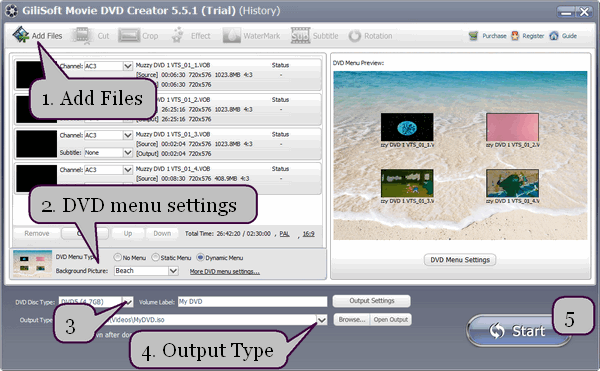Select the Static Menu radio option

[155, 257]
